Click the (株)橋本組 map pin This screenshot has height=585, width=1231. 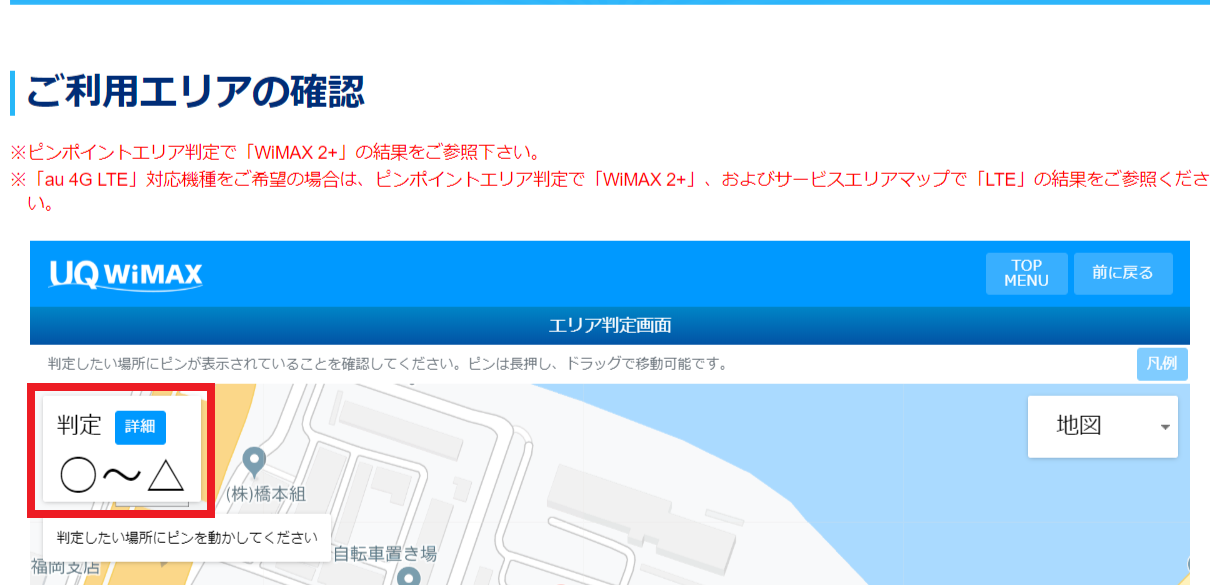[x=255, y=462]
